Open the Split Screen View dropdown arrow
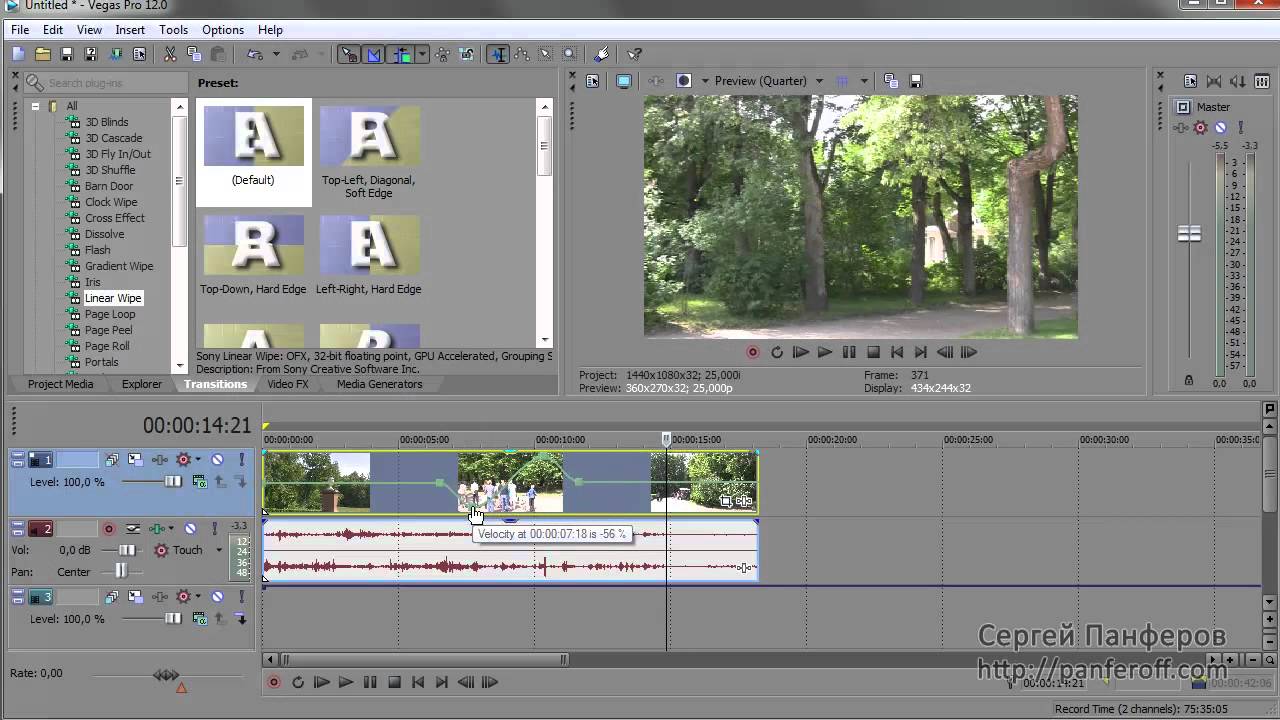Screen dimensions: 1280x720 (705, 81)
